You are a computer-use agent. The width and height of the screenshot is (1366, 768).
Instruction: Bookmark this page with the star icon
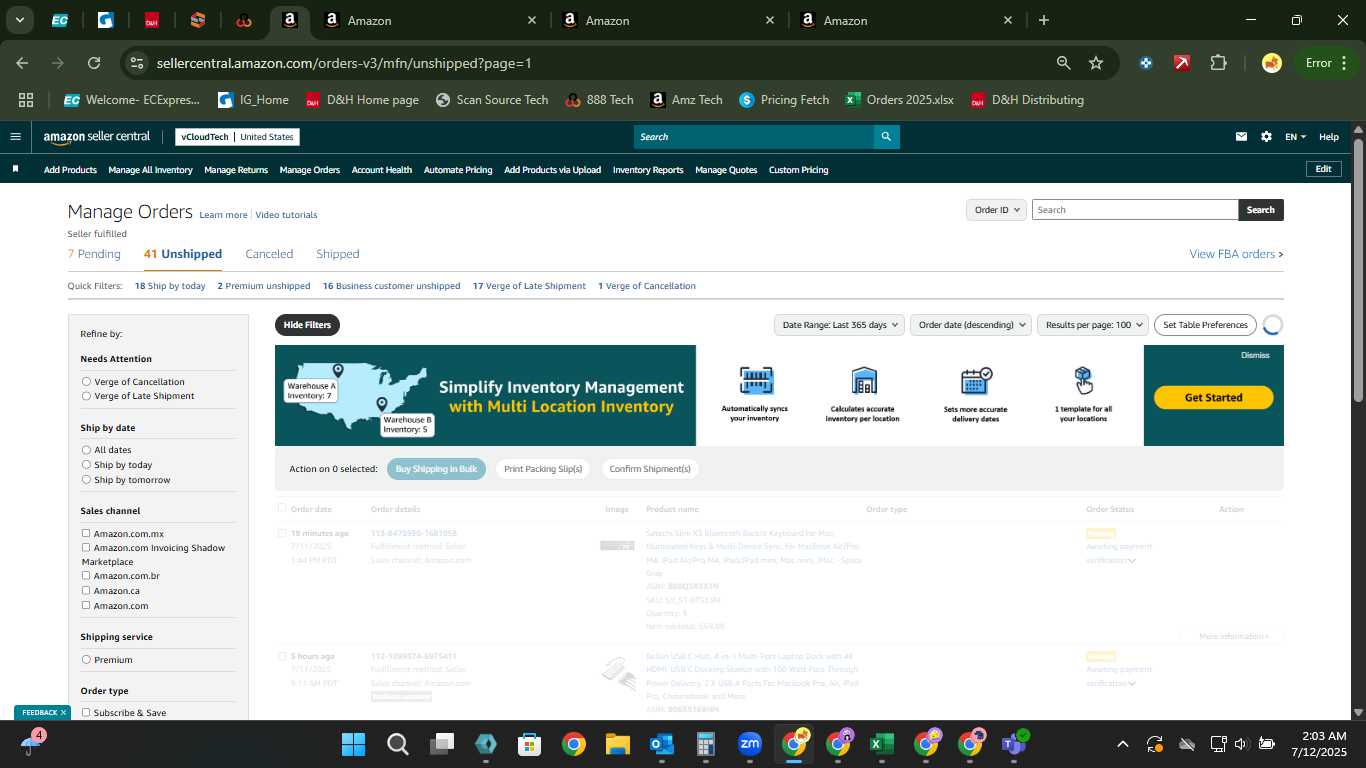(1096, 63)
